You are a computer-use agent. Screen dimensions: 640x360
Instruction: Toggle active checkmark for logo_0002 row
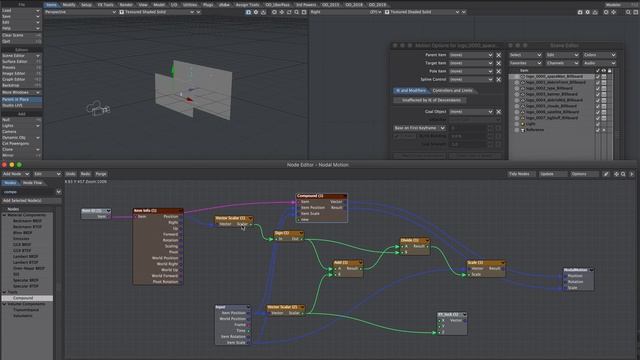click(x=598, y=88)
